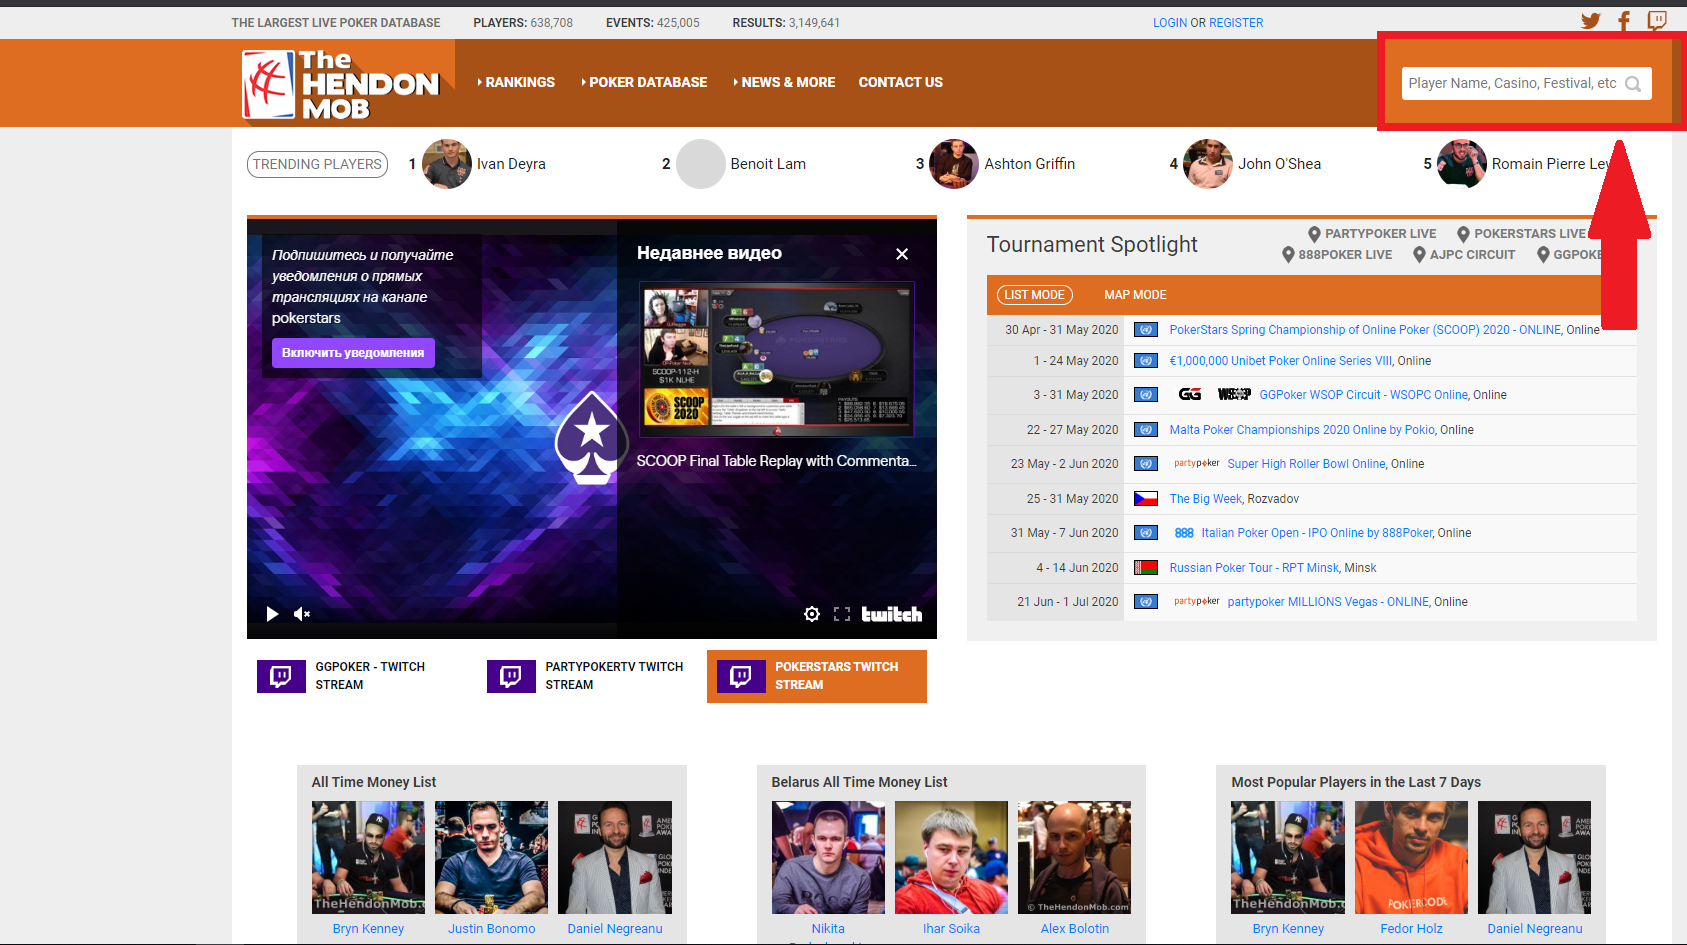Open the Facebook icon in the top bar
The height and width of the screenshot is (945, 1687).
click(1624, 21)
